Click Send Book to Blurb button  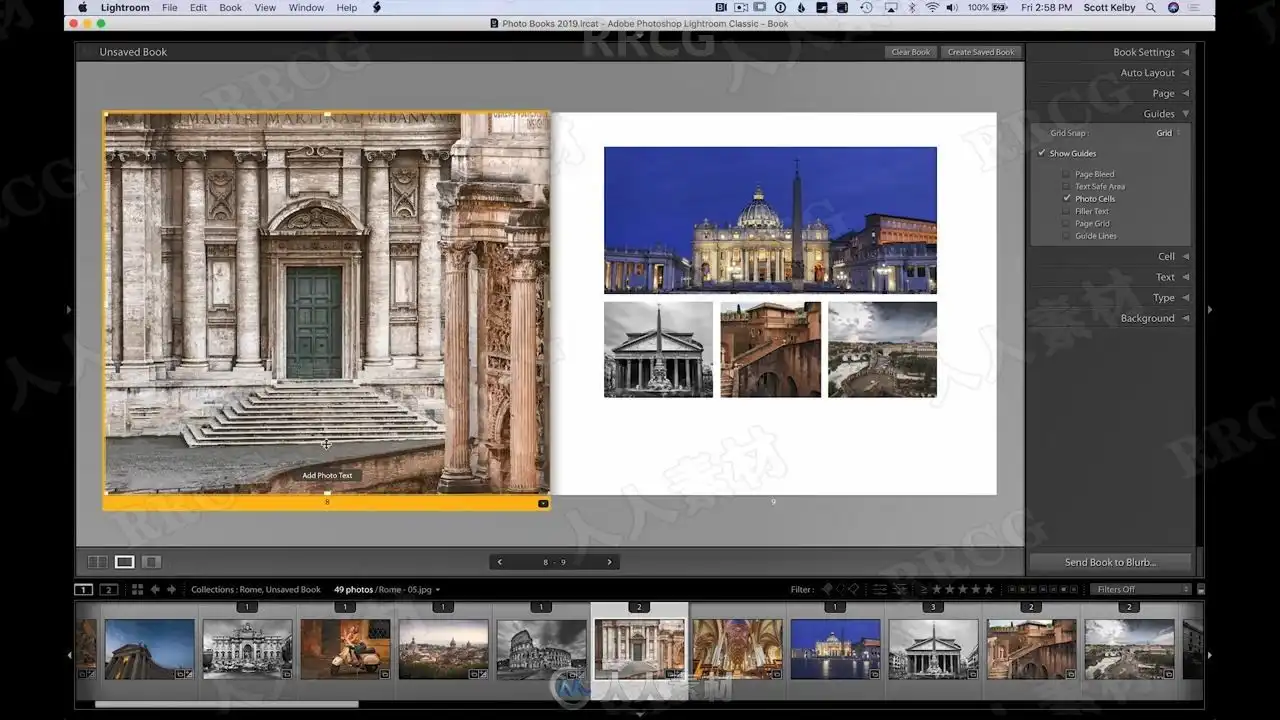click(x=1110, y=562)
